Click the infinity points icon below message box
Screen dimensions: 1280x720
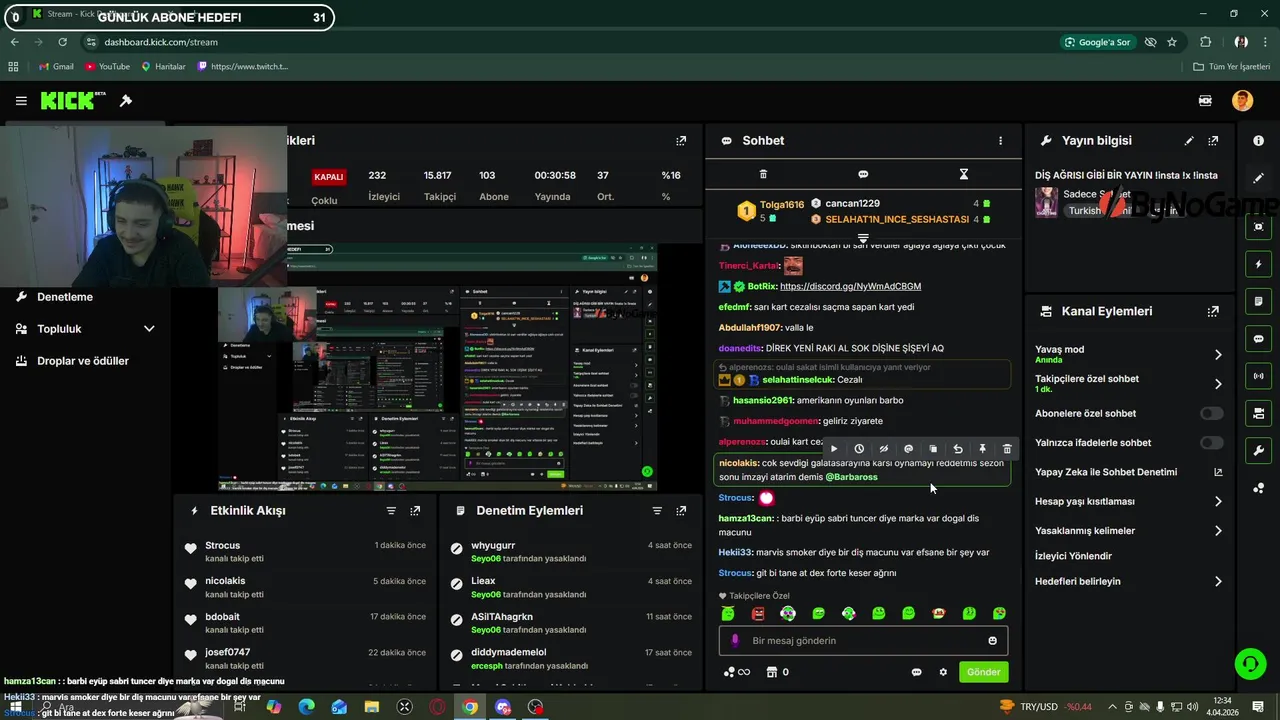click(737, 672)
